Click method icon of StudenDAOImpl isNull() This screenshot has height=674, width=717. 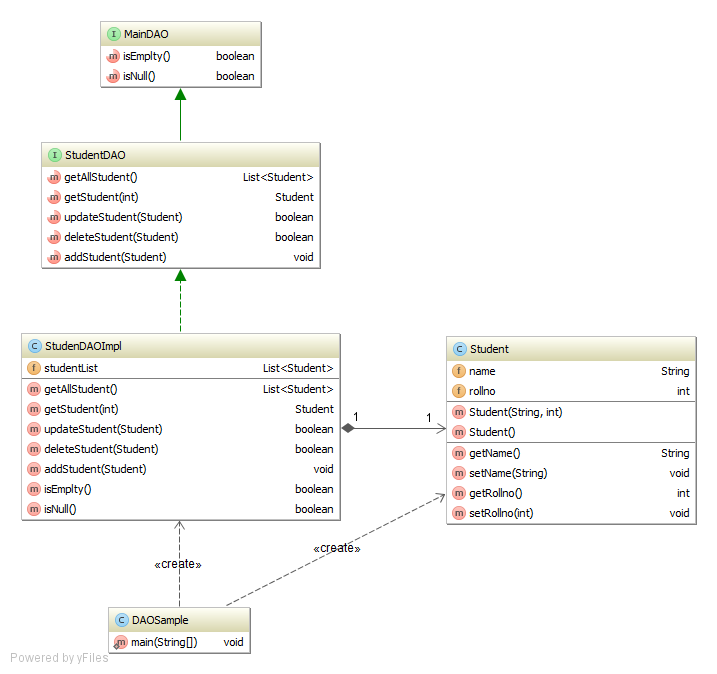(x=34, y=509)
